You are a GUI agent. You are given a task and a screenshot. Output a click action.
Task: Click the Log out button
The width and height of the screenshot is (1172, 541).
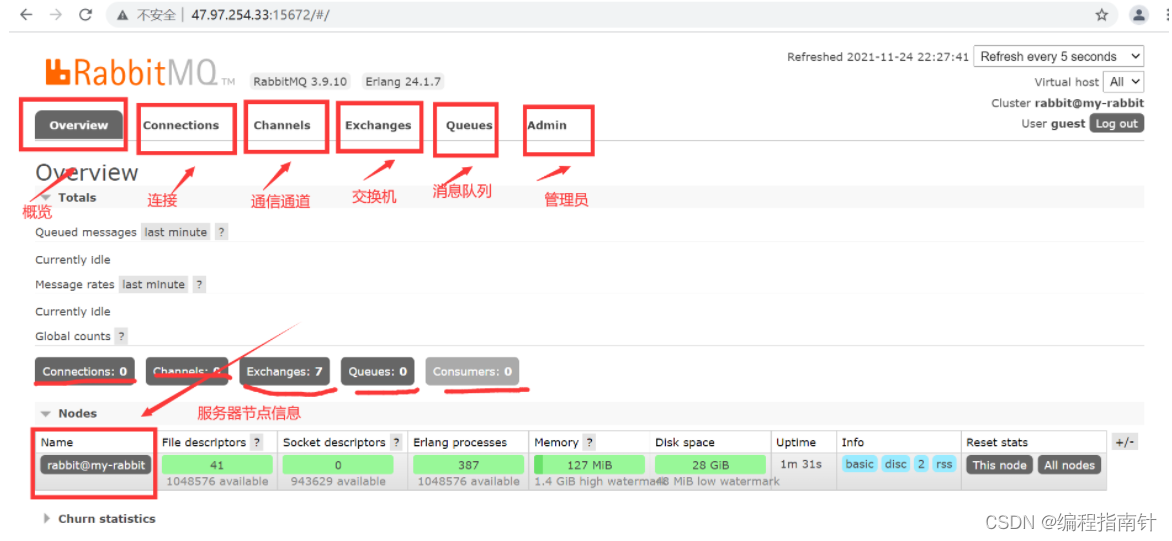[1117, 124]
